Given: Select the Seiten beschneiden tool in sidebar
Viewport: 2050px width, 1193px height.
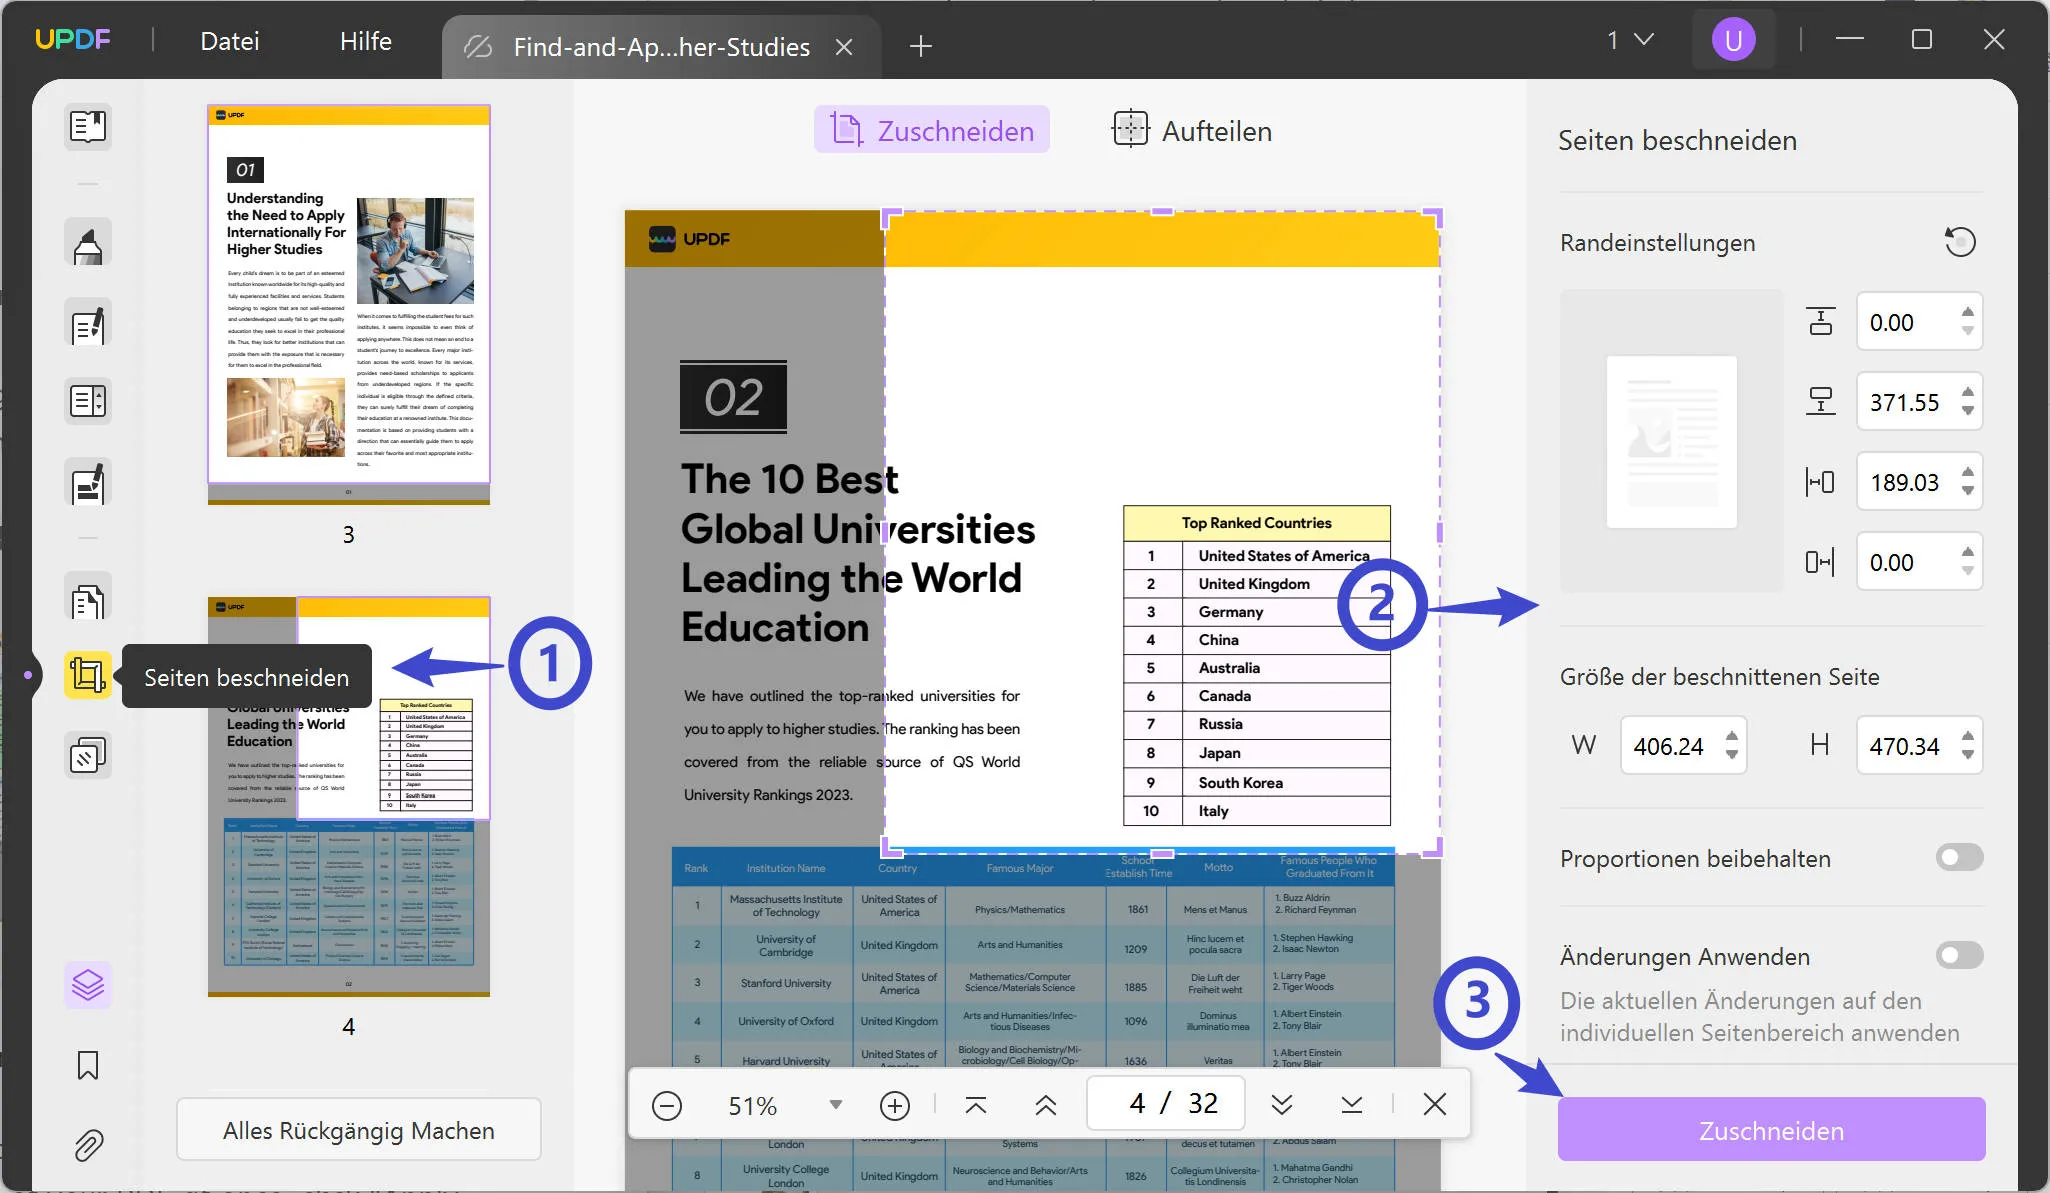Looking at the screenshot, I should [x=88, y=677].
